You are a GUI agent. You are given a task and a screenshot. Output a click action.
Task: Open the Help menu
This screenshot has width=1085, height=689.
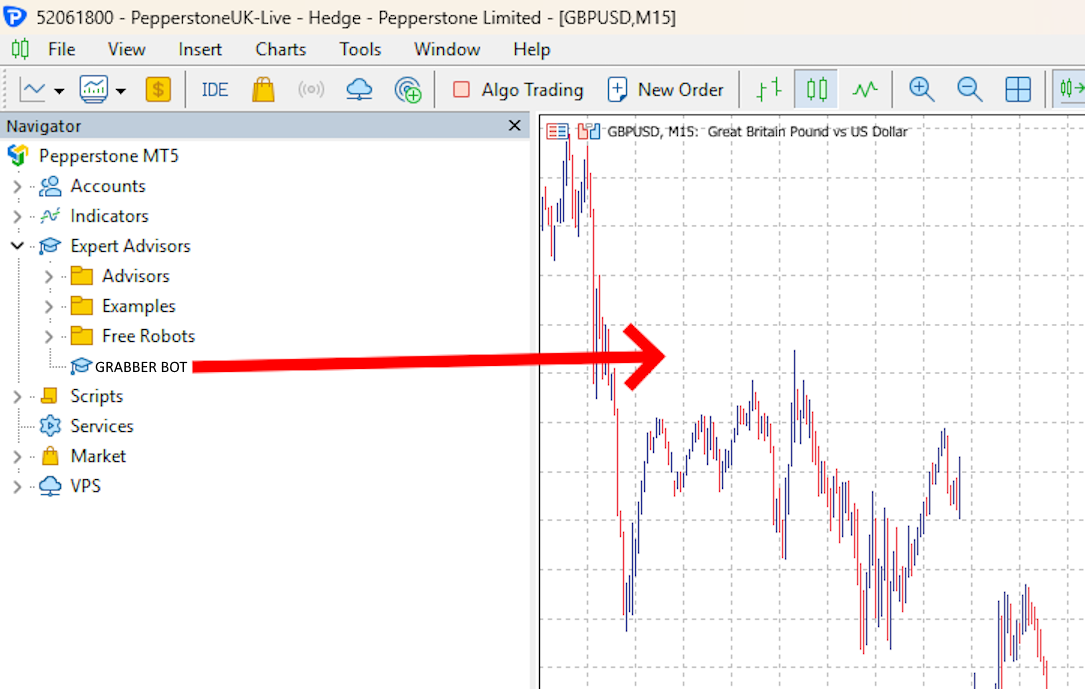[x=531, y=50]
